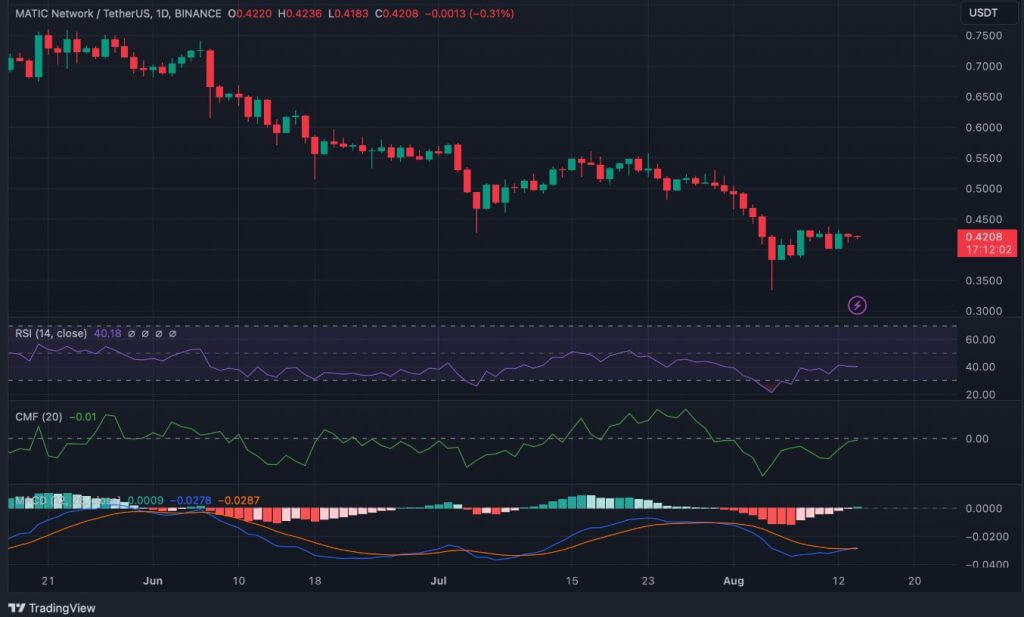Click the 60.00 RSI axis label
The height and width of the screenshot is (617, 1024).
click(x=980, y=340)
